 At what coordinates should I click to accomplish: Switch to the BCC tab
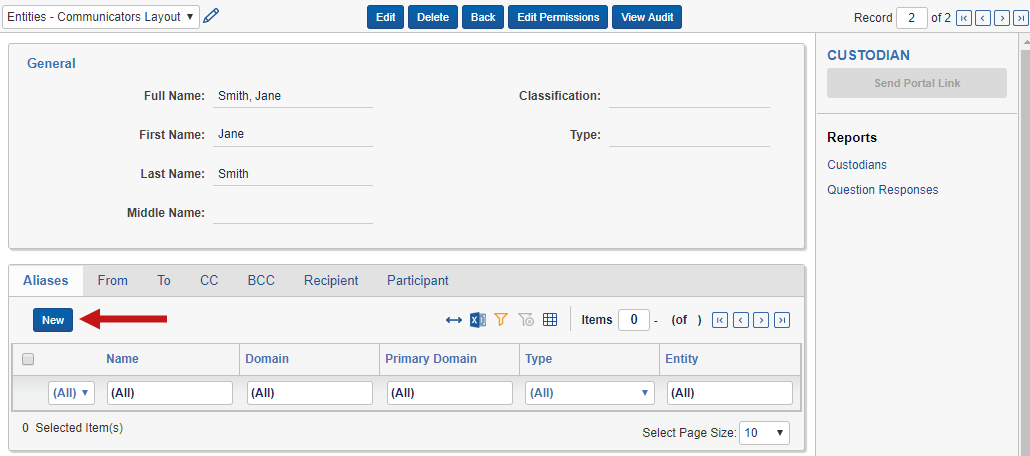pos(261,281)
